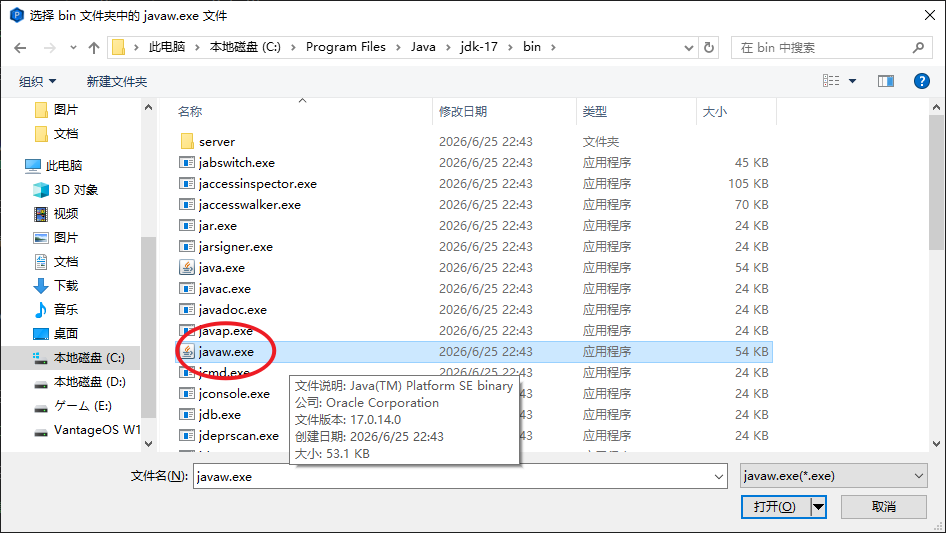Sort files by 修改日期 column
This screenshot has height=533, width=946.
(x=463, y=112)
